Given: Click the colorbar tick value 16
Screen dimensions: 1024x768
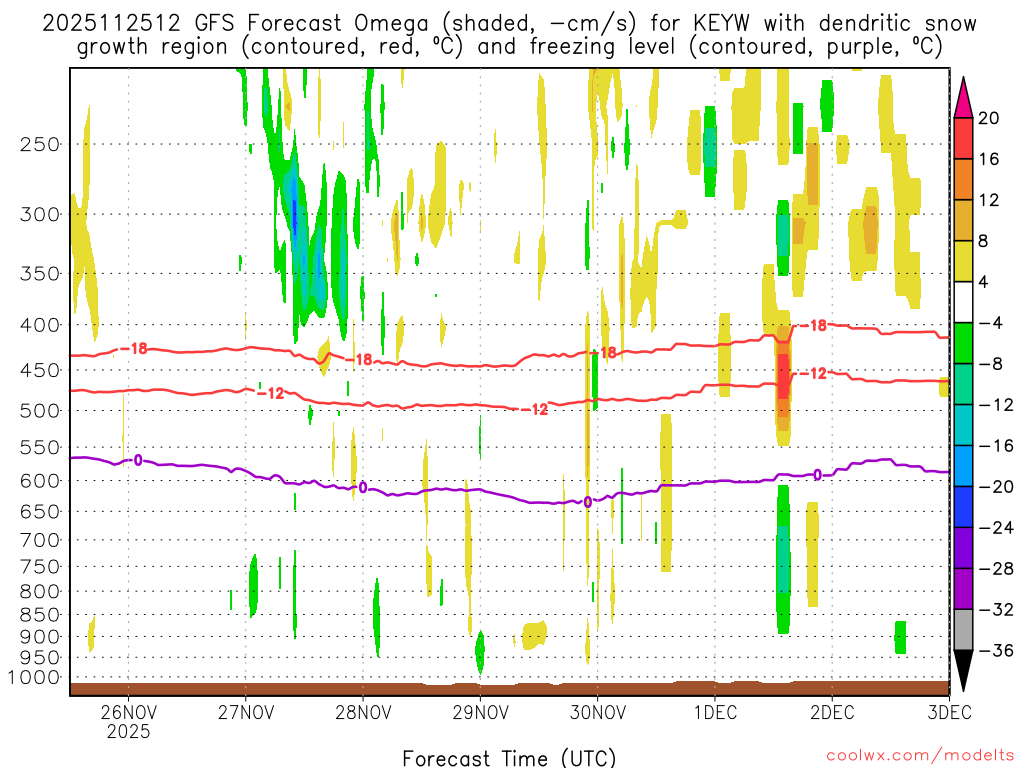Looking at the screenshot, I should coord(989,159).
